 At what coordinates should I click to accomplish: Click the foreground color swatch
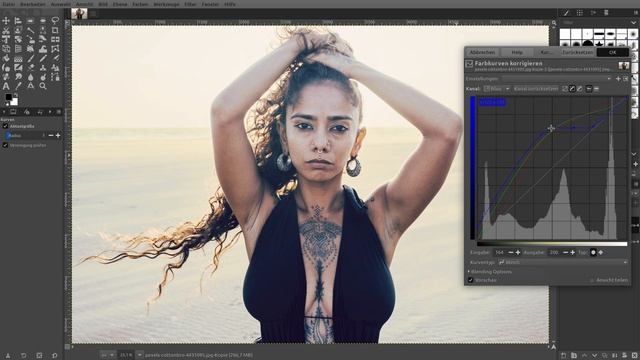(8, 97)
